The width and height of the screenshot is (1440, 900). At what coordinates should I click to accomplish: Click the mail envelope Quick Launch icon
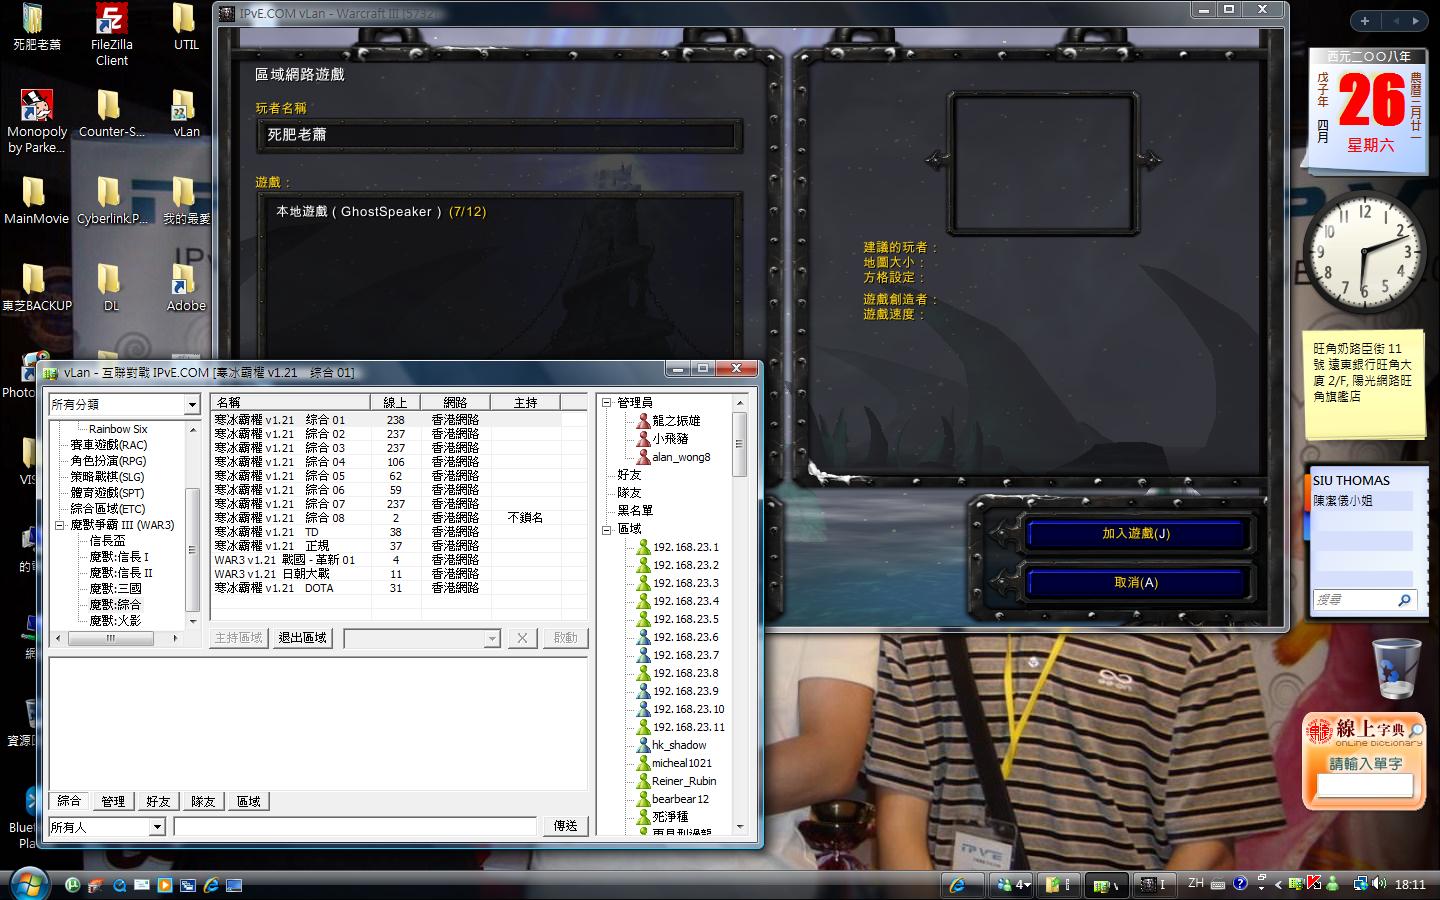[142, 885]
